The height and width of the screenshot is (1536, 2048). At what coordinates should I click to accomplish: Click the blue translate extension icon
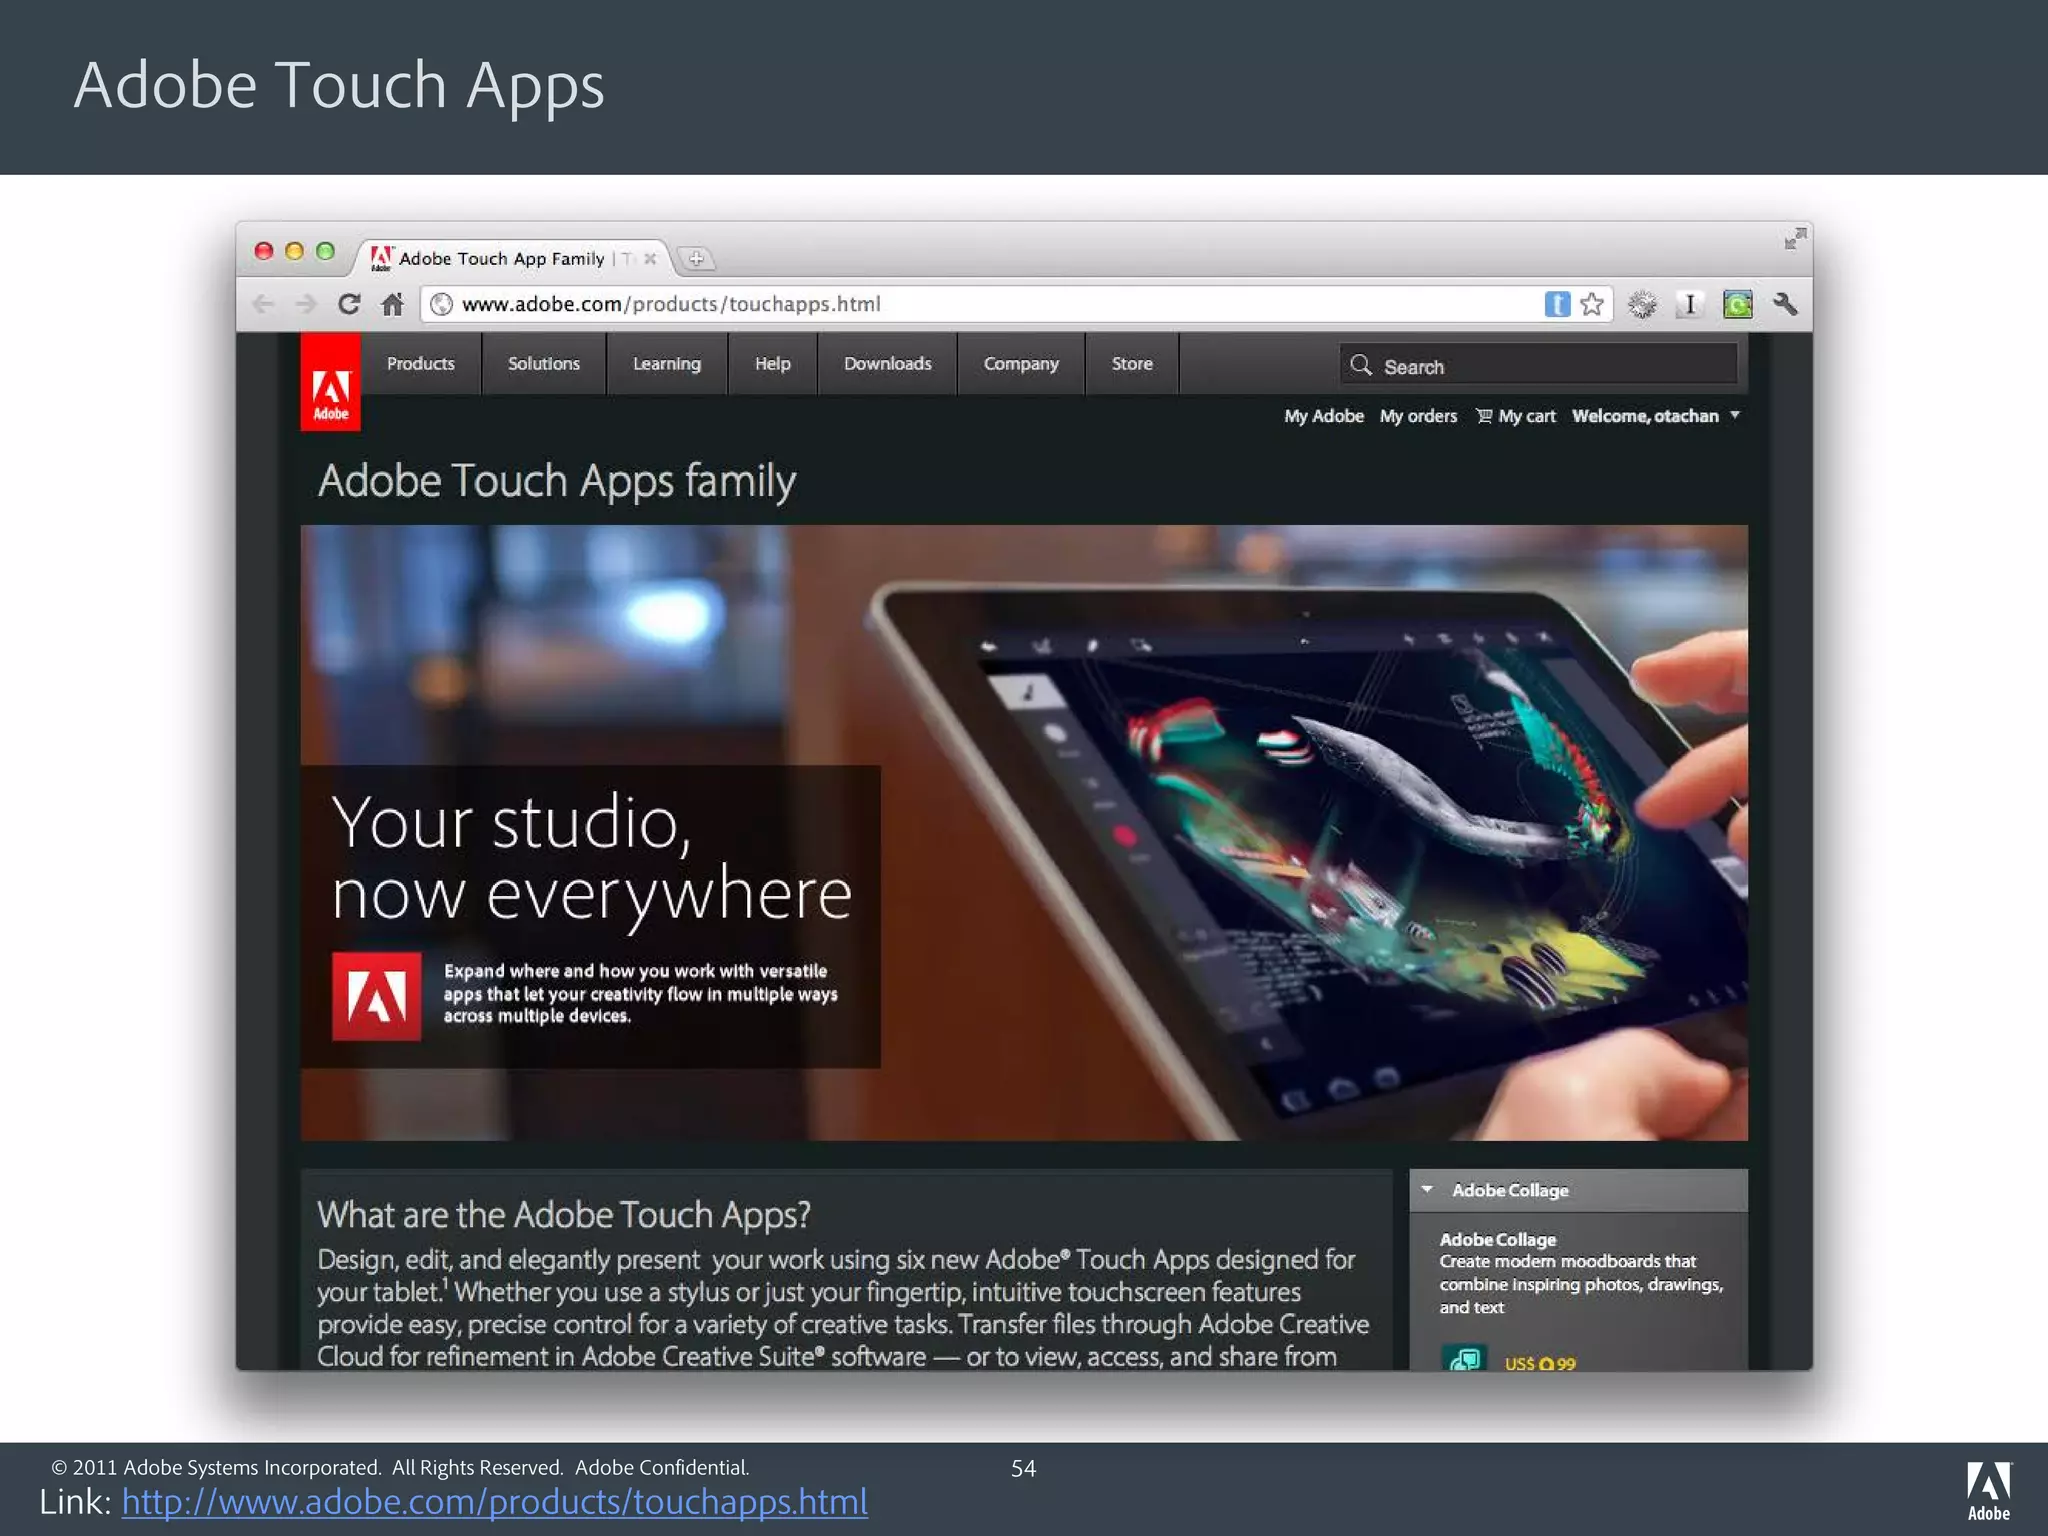pyautogui.click(x=1557, y=304)
